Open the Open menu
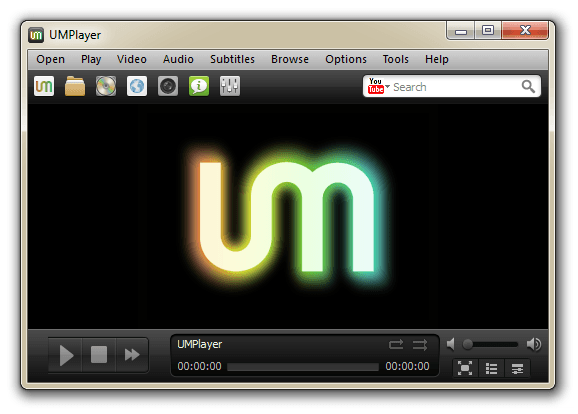Screen dimensions: 578x414 [x=51, y=59]
